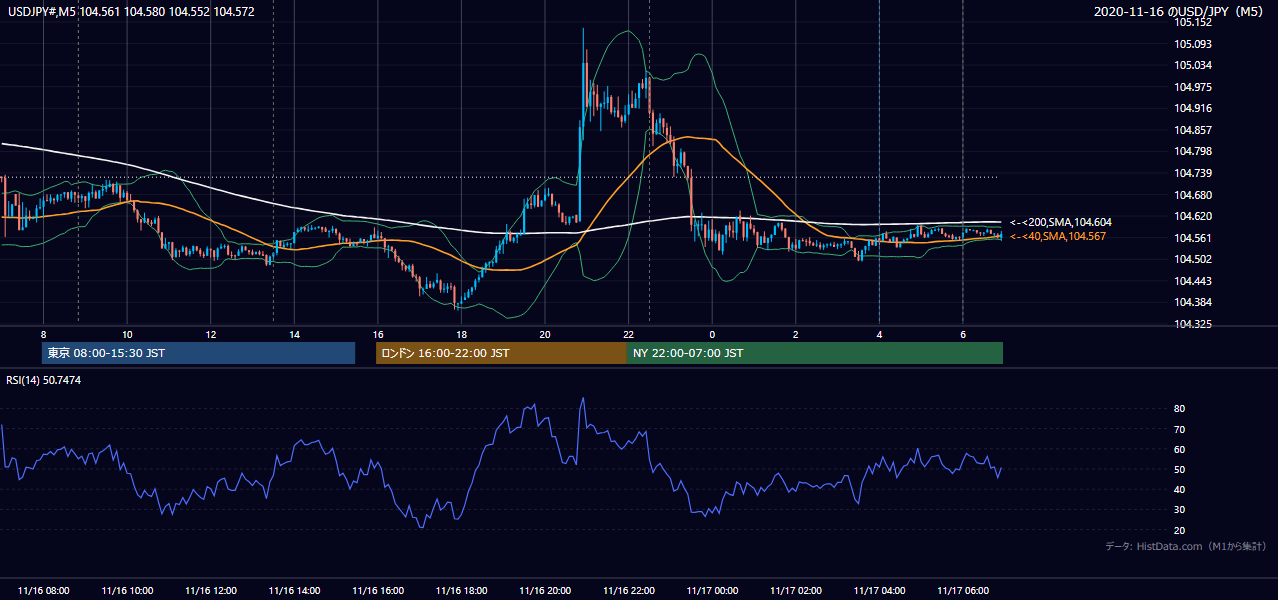The width and height of the screenshot is (1278, 600).
Task: Click price axis value 104.680
Action: tap(1193, 195)
